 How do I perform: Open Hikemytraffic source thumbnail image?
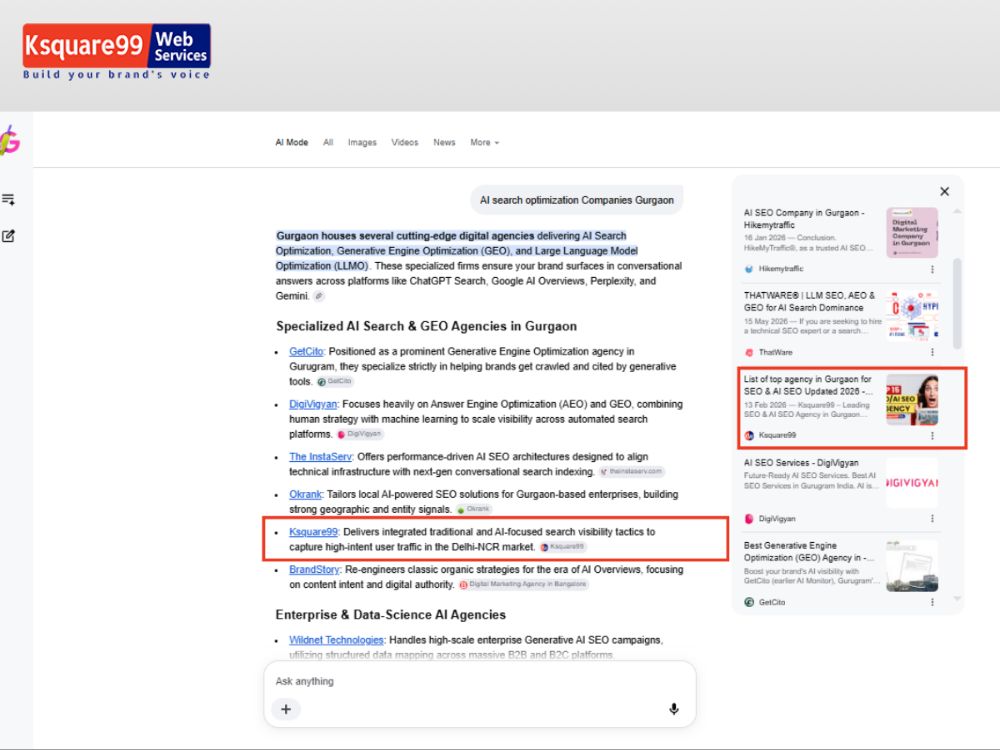pyautogui.click(x=912, y=233)
